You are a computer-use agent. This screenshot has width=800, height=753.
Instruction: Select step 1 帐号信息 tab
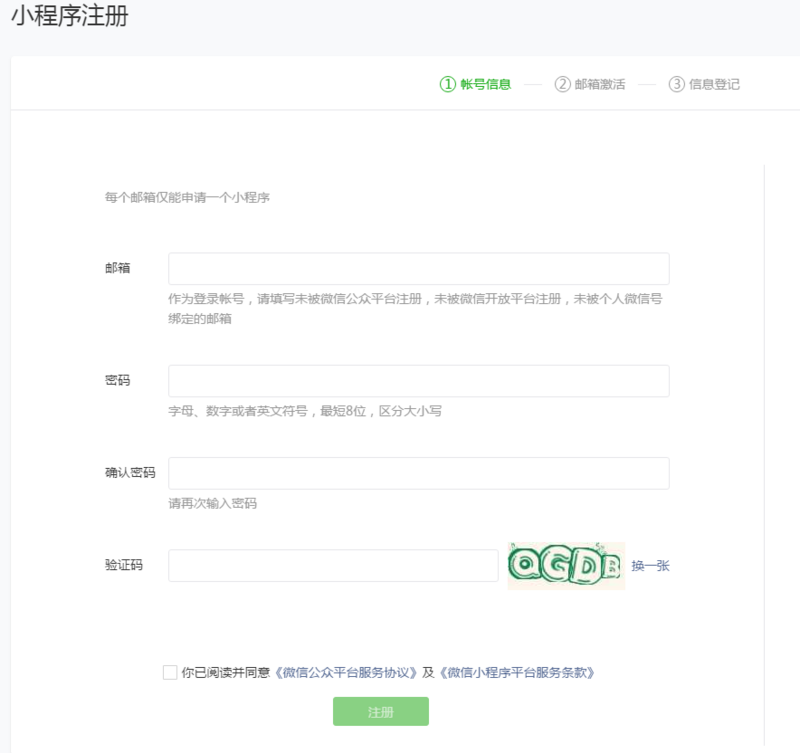[x=475, y=84]
